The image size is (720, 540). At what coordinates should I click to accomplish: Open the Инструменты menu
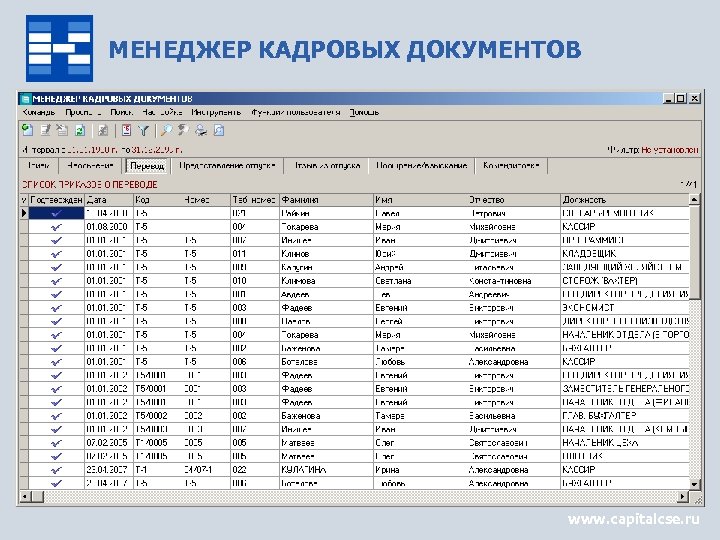point(216,112)
